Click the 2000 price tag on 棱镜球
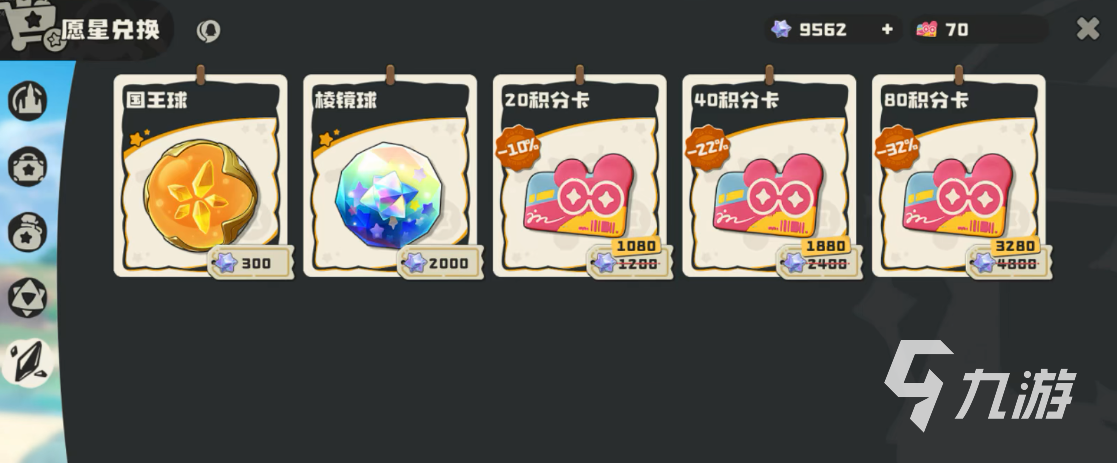Image resolution: width=1117 pixels, height=463 pixels. [x=440, y=263]
